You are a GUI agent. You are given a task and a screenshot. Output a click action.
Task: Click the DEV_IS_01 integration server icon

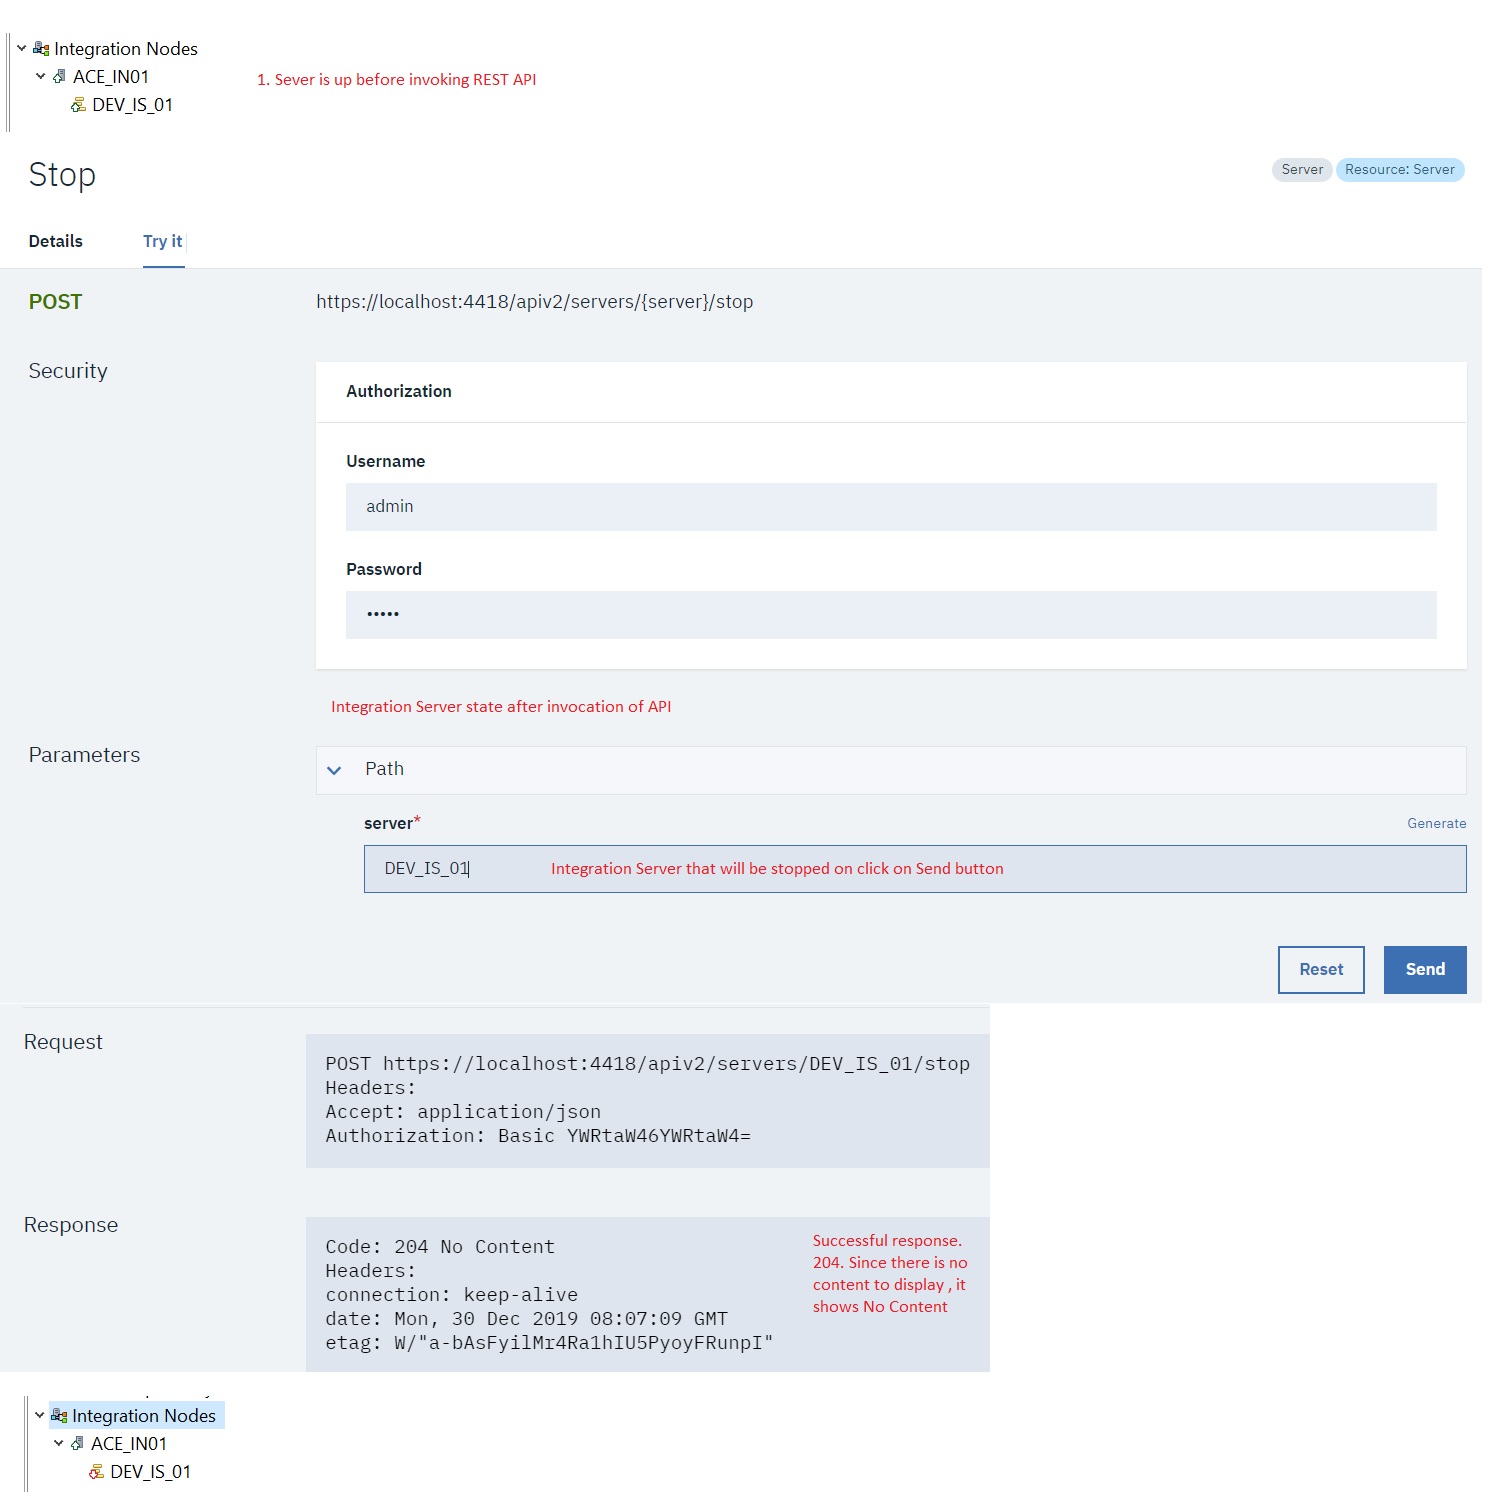[78, 104]
